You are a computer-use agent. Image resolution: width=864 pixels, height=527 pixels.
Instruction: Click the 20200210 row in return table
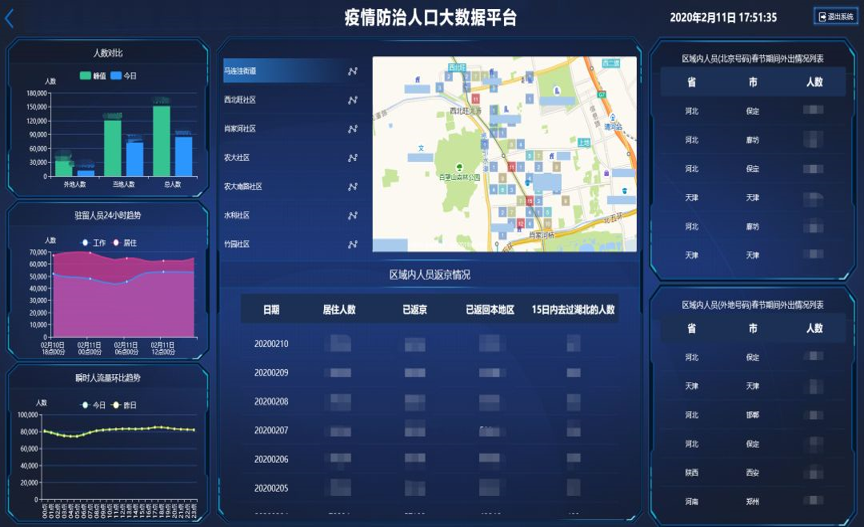point(271,344)
